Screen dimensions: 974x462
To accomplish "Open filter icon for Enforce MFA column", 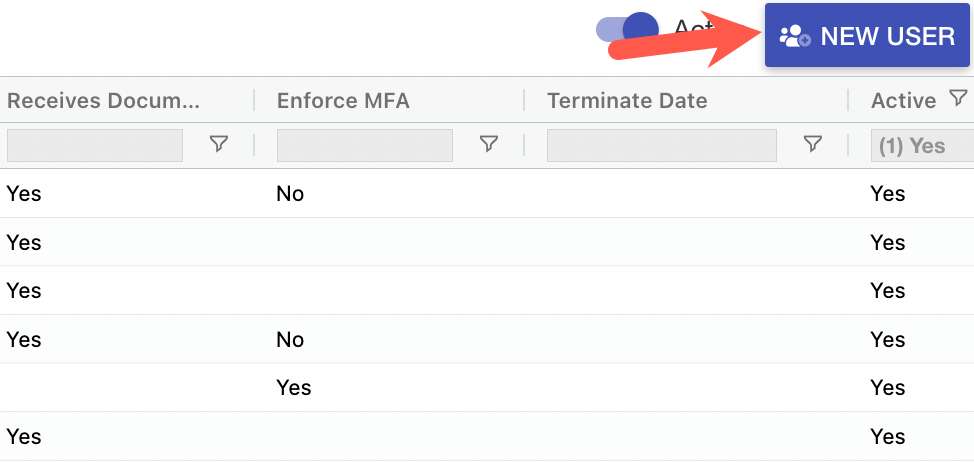I will (x=488, y=145).
